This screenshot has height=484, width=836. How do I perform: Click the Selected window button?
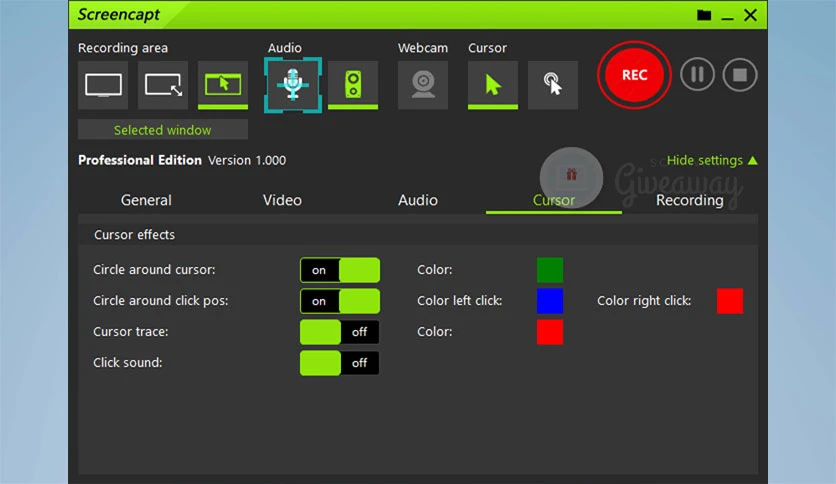(x=163, y=130)
